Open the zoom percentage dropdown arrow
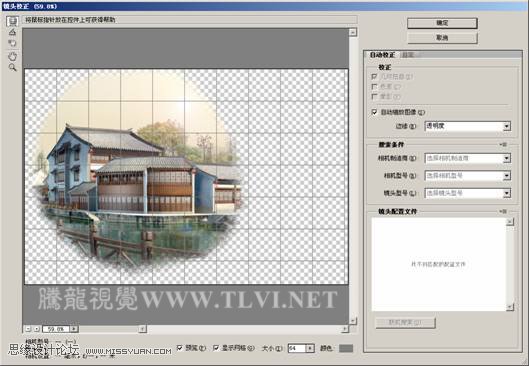 [74, 329]
